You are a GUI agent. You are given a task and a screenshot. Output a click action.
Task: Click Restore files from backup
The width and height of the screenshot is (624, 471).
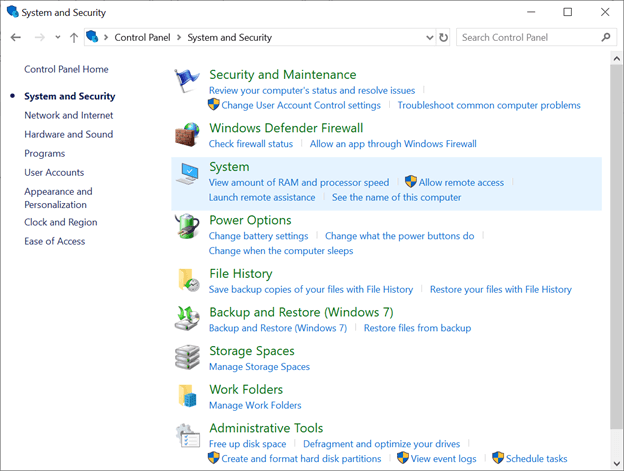pyautogui.click(x=417, y=328)
